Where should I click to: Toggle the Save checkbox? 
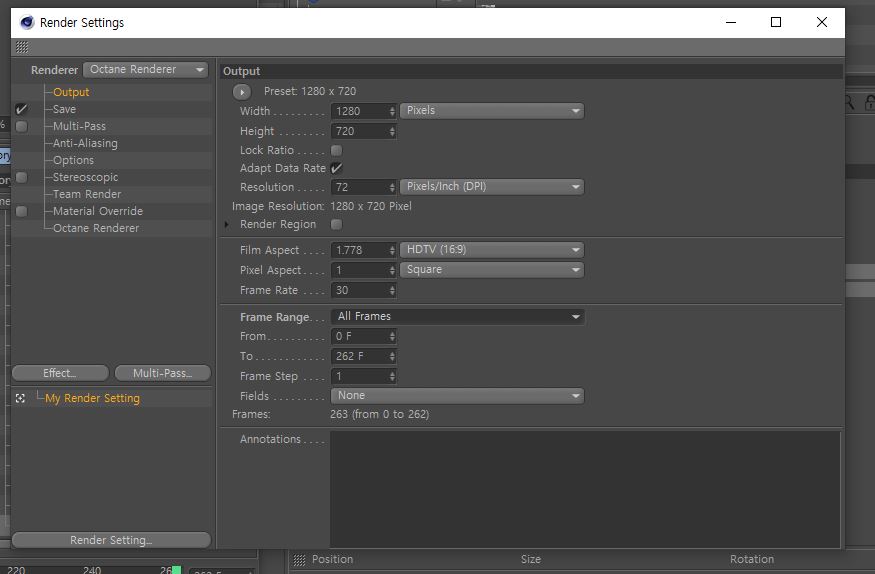coord(21,109)
